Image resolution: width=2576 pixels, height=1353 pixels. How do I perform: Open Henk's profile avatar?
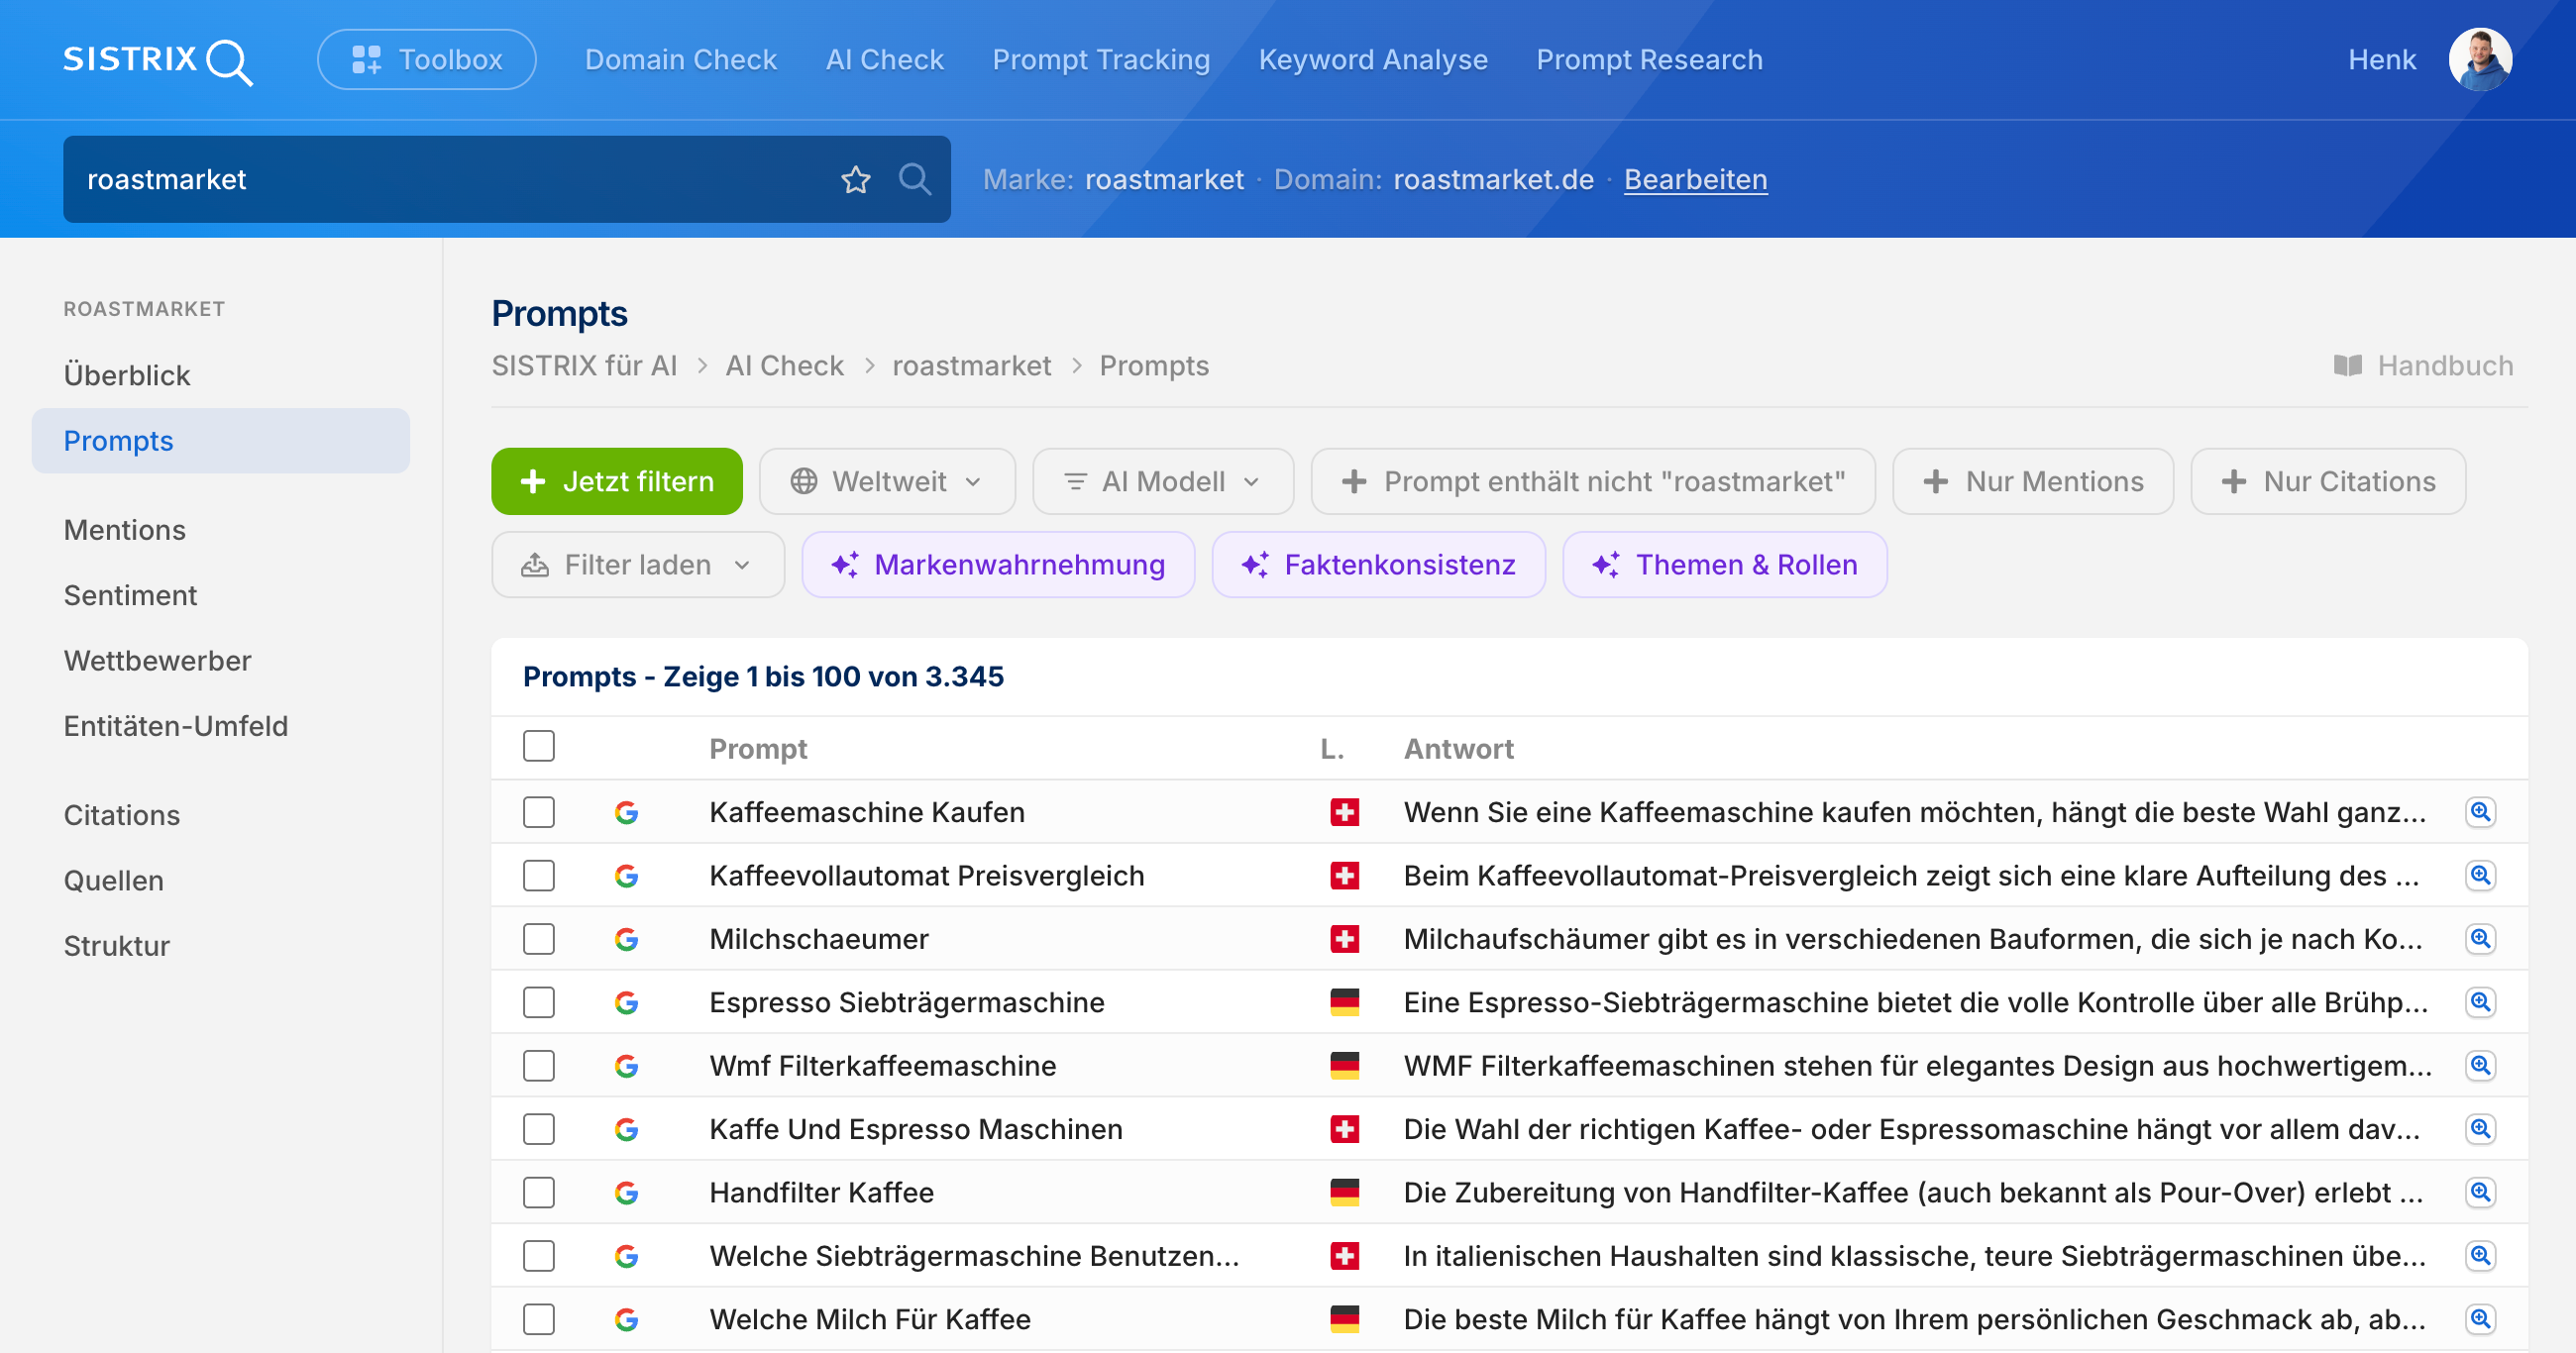pos(2480,60)
